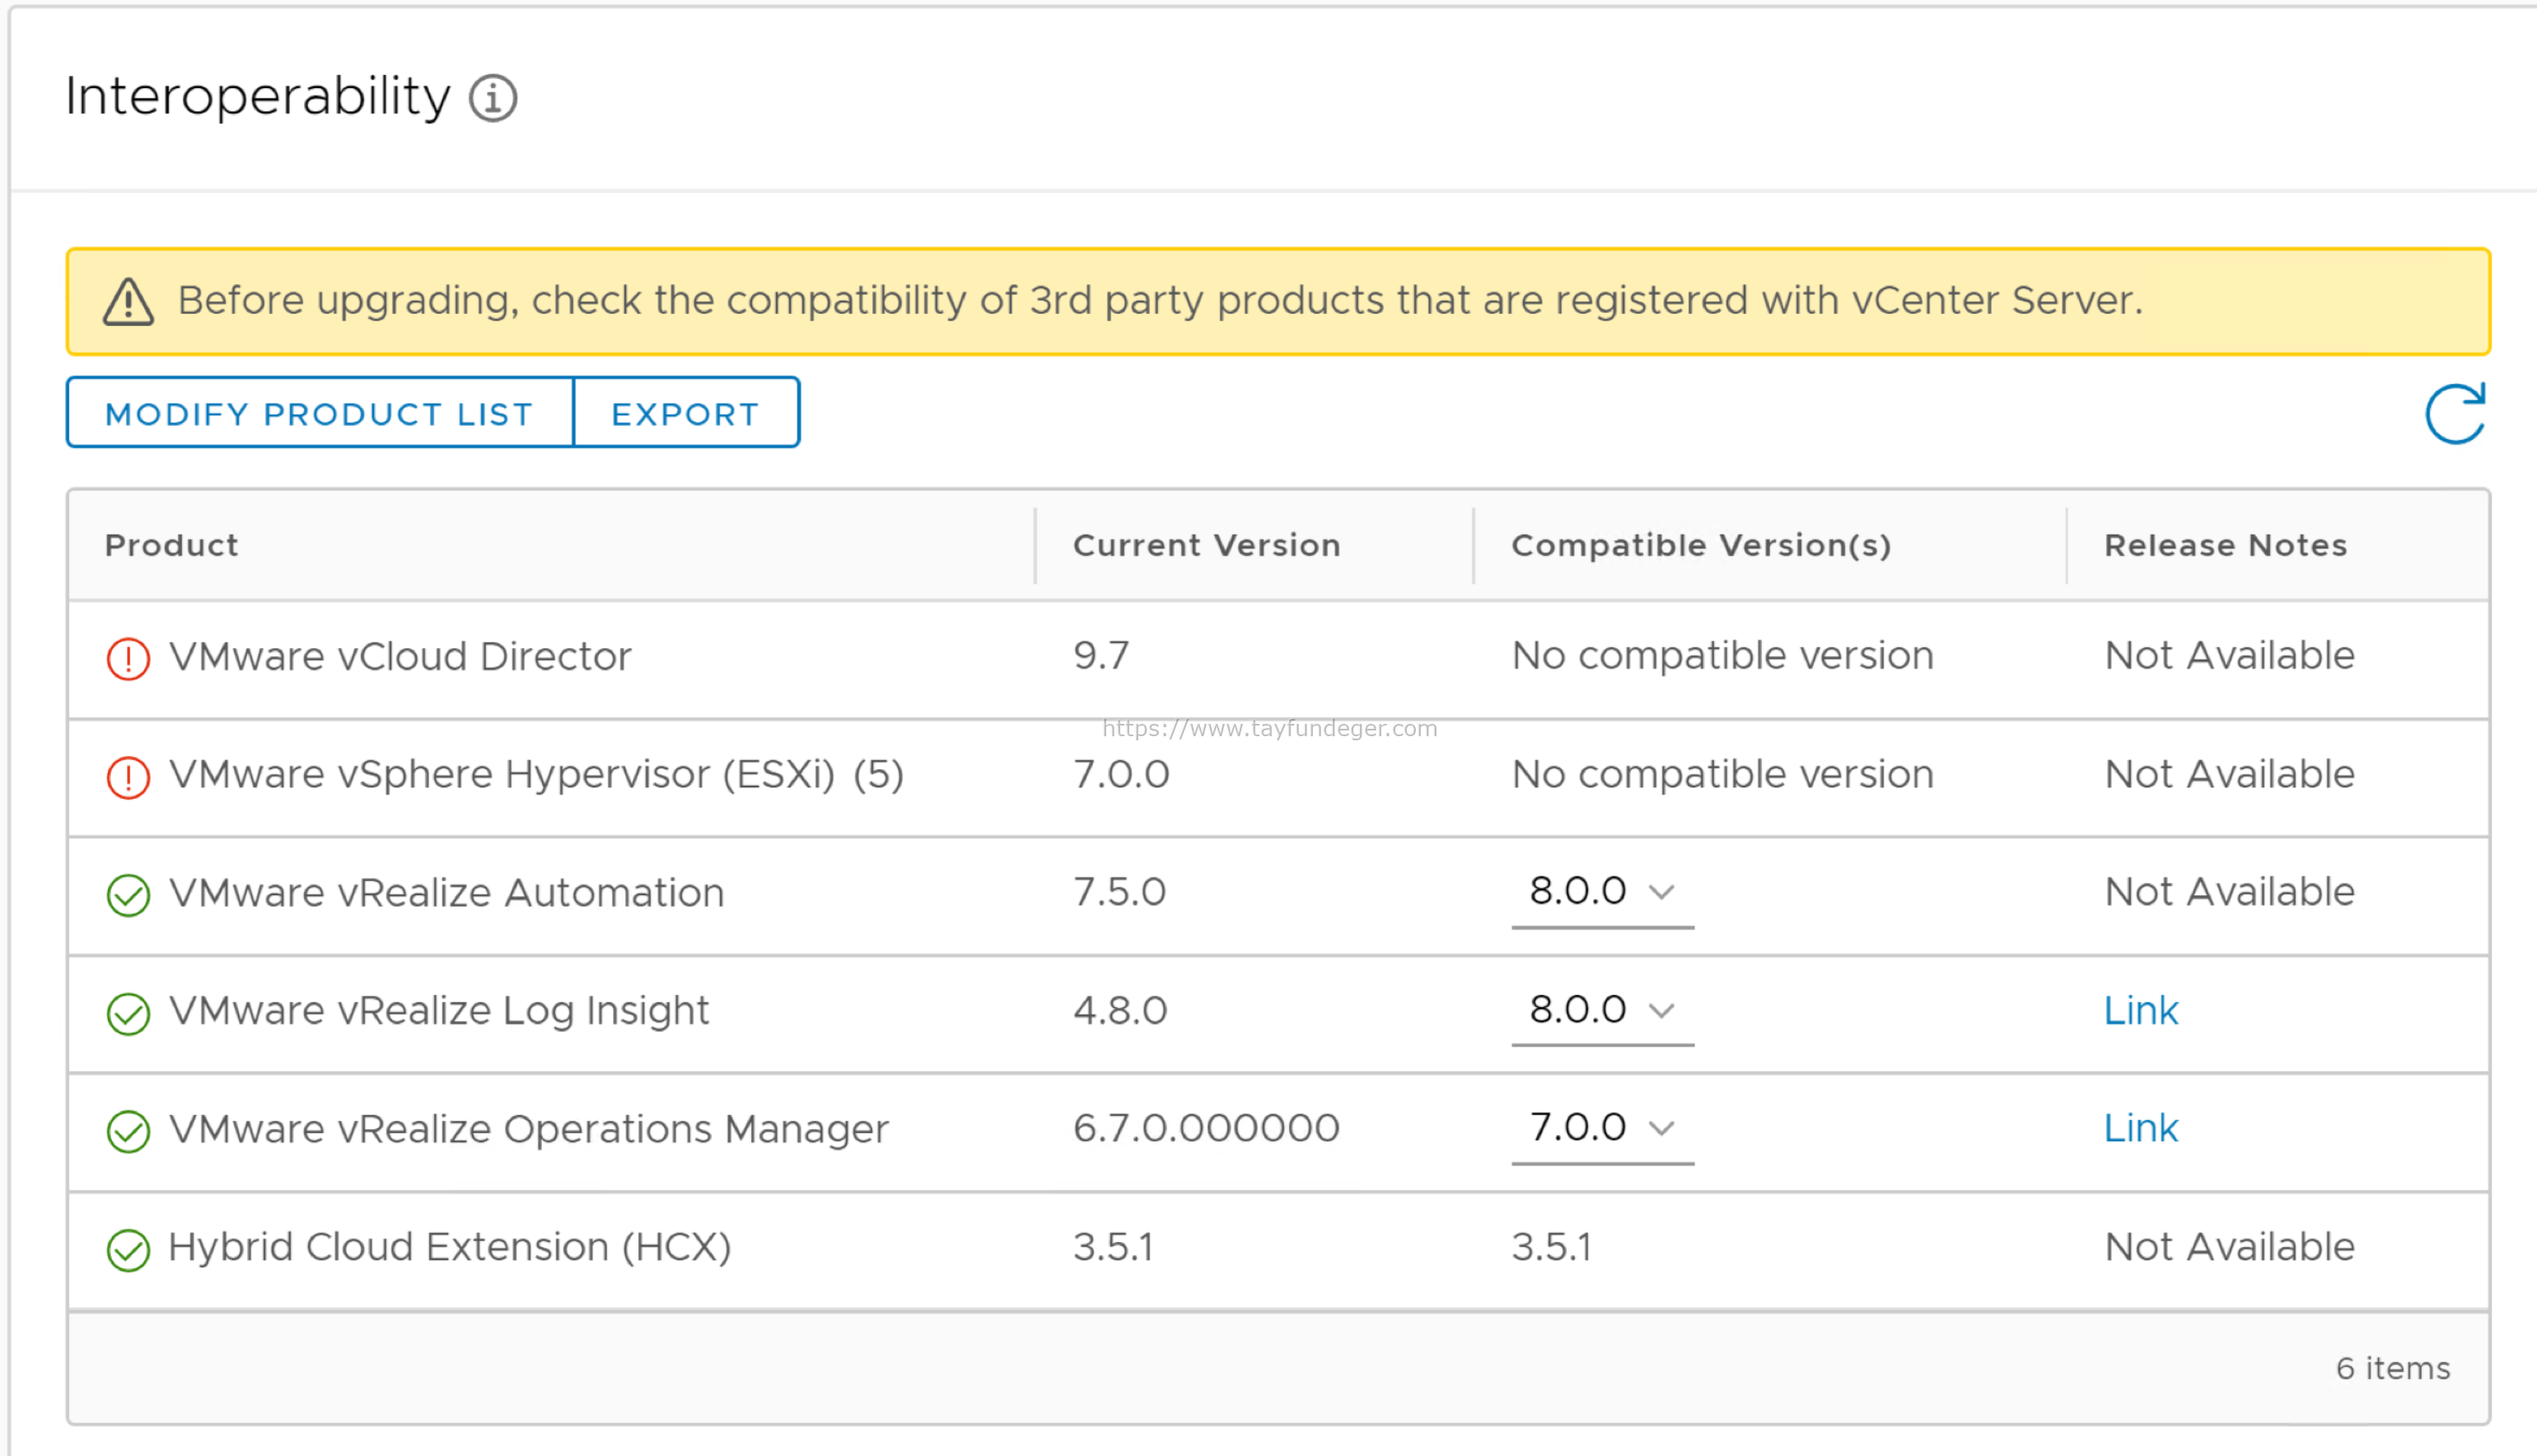
Task: Click the Release Notes column header
Action: (x=2225, y=545)
